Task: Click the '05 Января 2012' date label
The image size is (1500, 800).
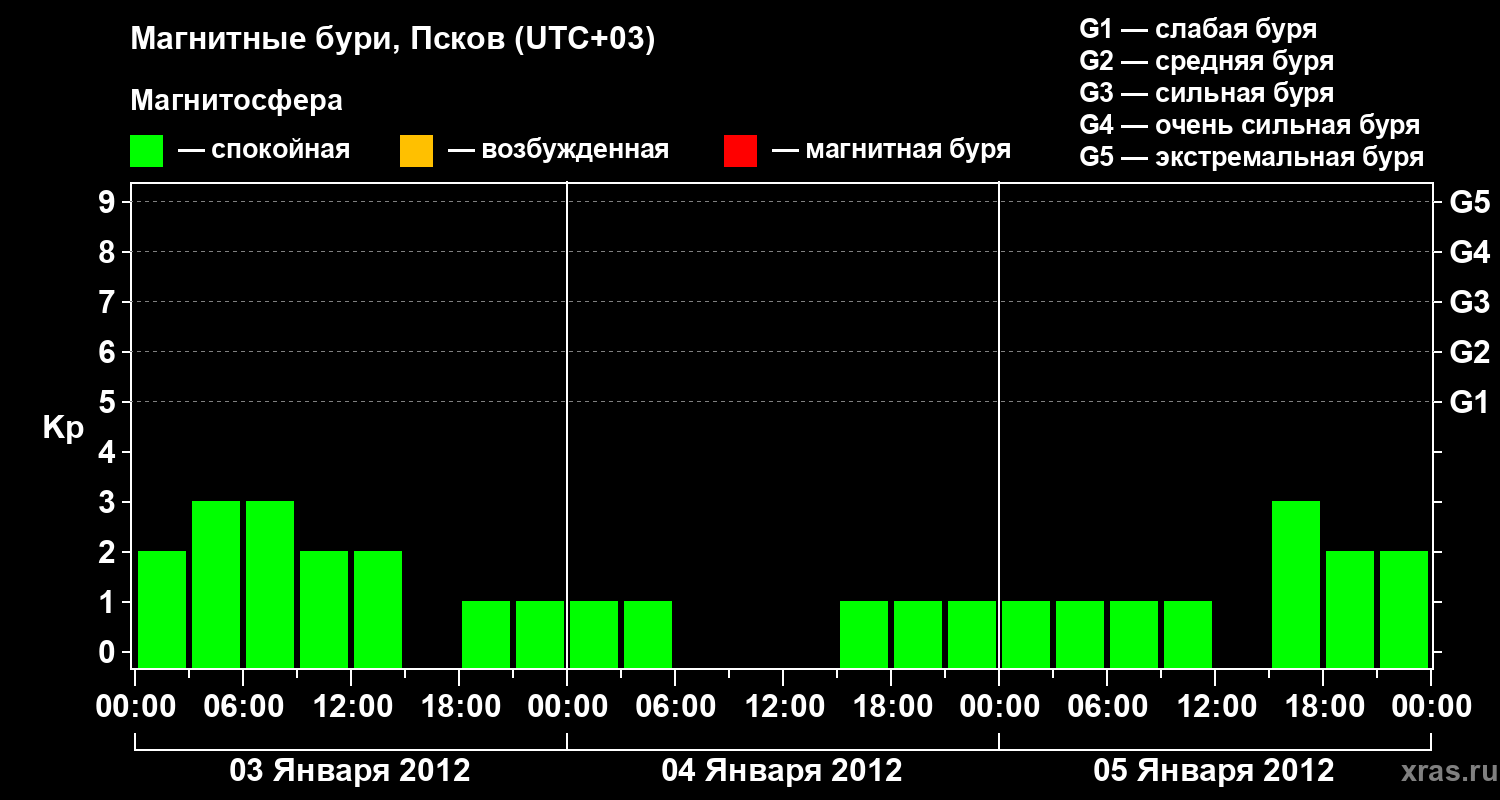Action: [1214, 771]
